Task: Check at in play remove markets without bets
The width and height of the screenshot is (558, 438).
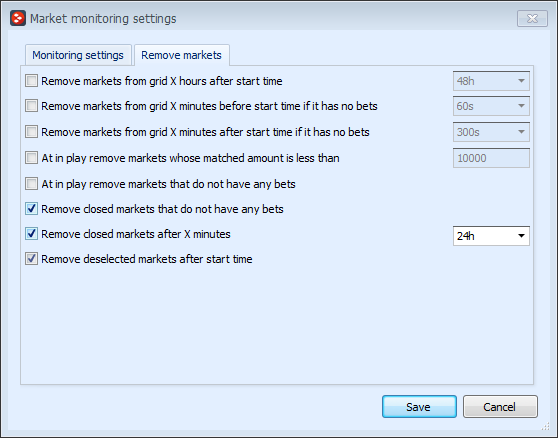Action: pyautogui.click(x=31, y=184)
